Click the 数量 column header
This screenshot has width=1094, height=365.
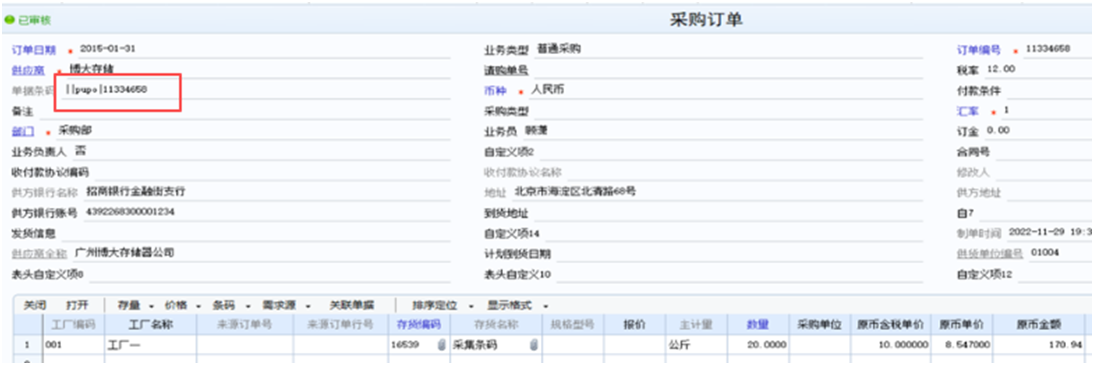tap(757, 325)
